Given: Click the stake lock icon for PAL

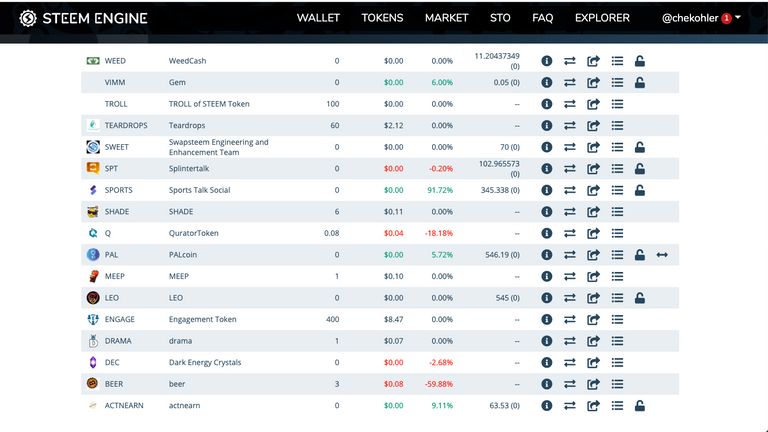Looking at the screenshot, I should click(x=640, y=255).
